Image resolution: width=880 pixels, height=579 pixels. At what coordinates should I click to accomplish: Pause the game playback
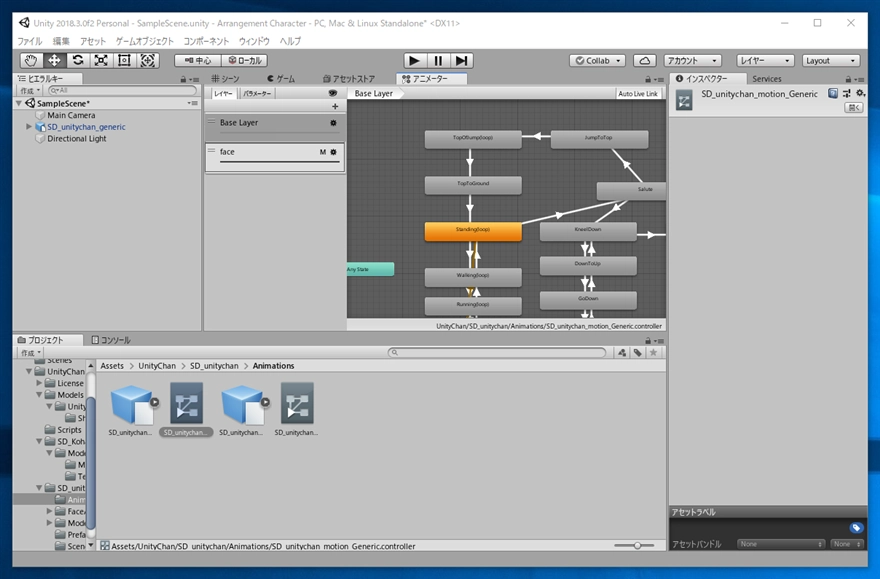click(438, 61)
